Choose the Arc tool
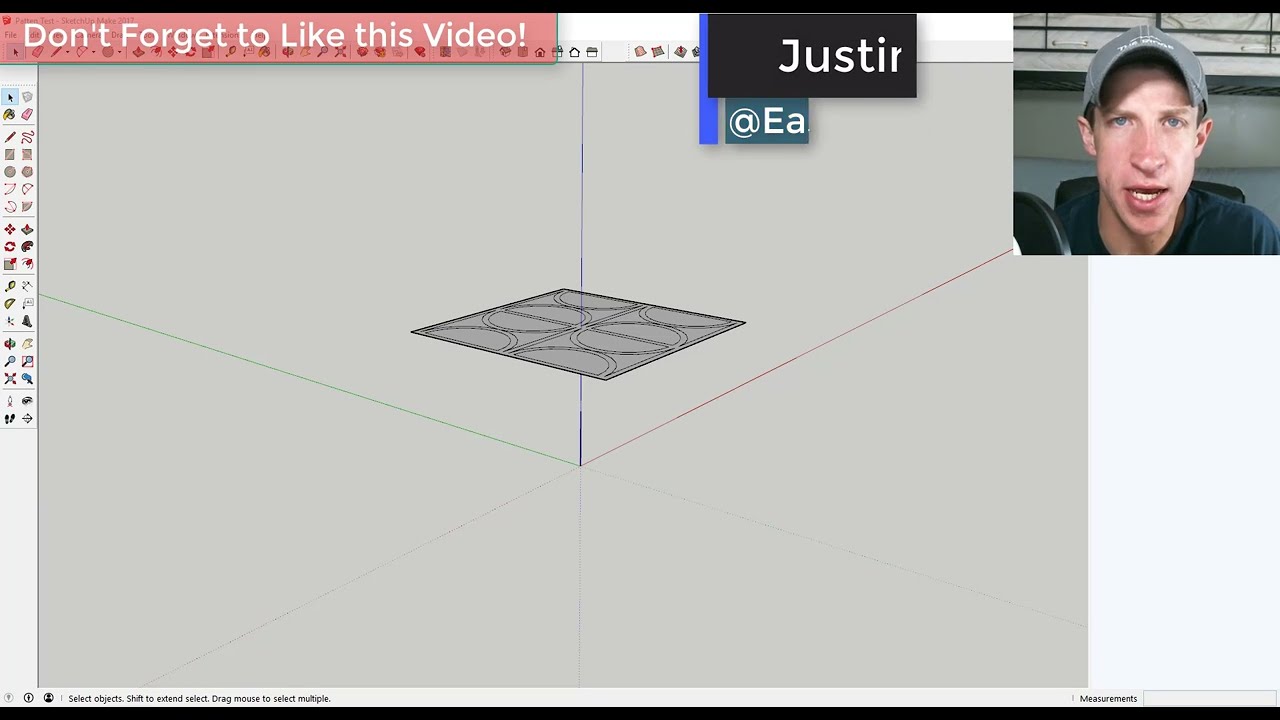This screenshot has height=720, width=1280. [x=10, y=189]
